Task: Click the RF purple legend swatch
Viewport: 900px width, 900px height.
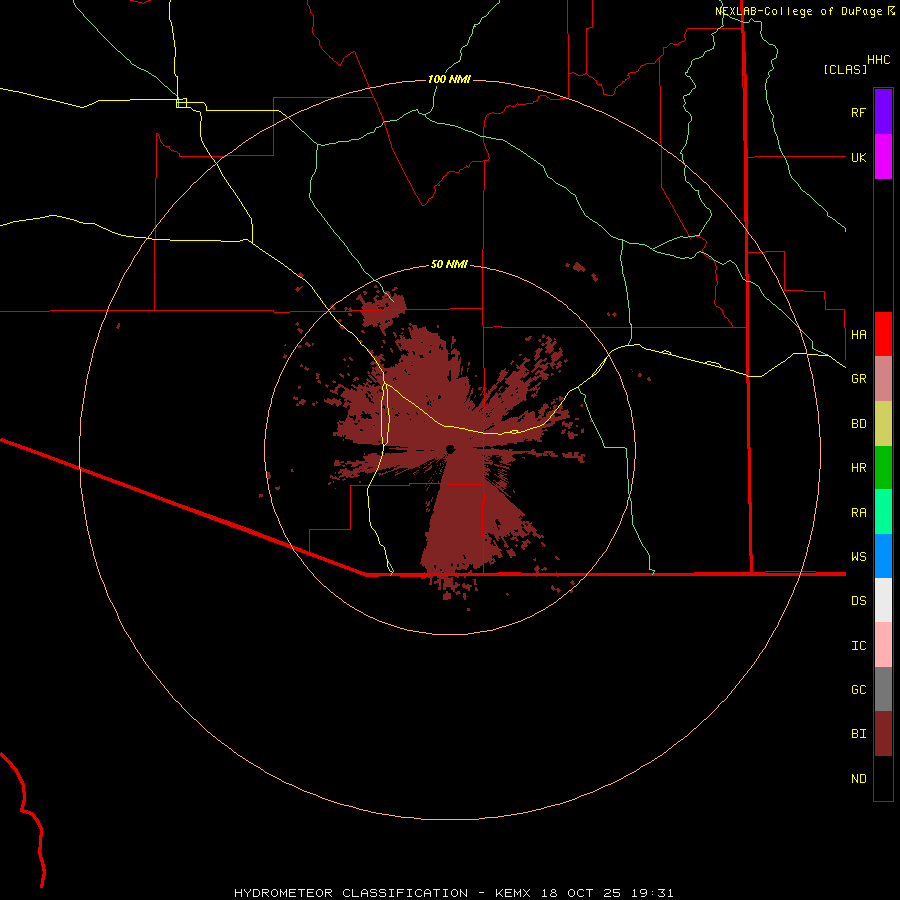Action: [x=883, y=112]
